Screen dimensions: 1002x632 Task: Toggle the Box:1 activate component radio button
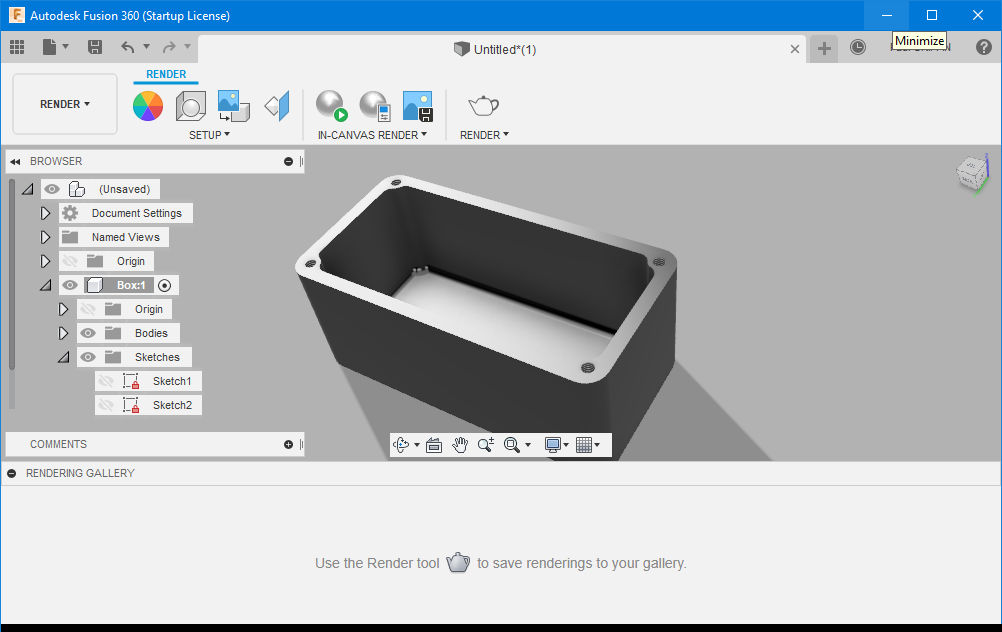165,286
